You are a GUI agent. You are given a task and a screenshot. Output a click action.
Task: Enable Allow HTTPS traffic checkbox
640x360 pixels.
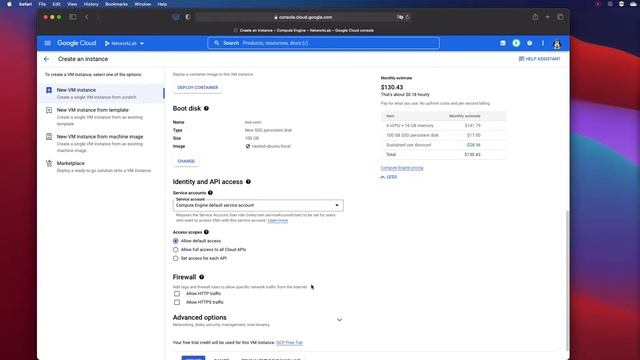pos(177,302)
